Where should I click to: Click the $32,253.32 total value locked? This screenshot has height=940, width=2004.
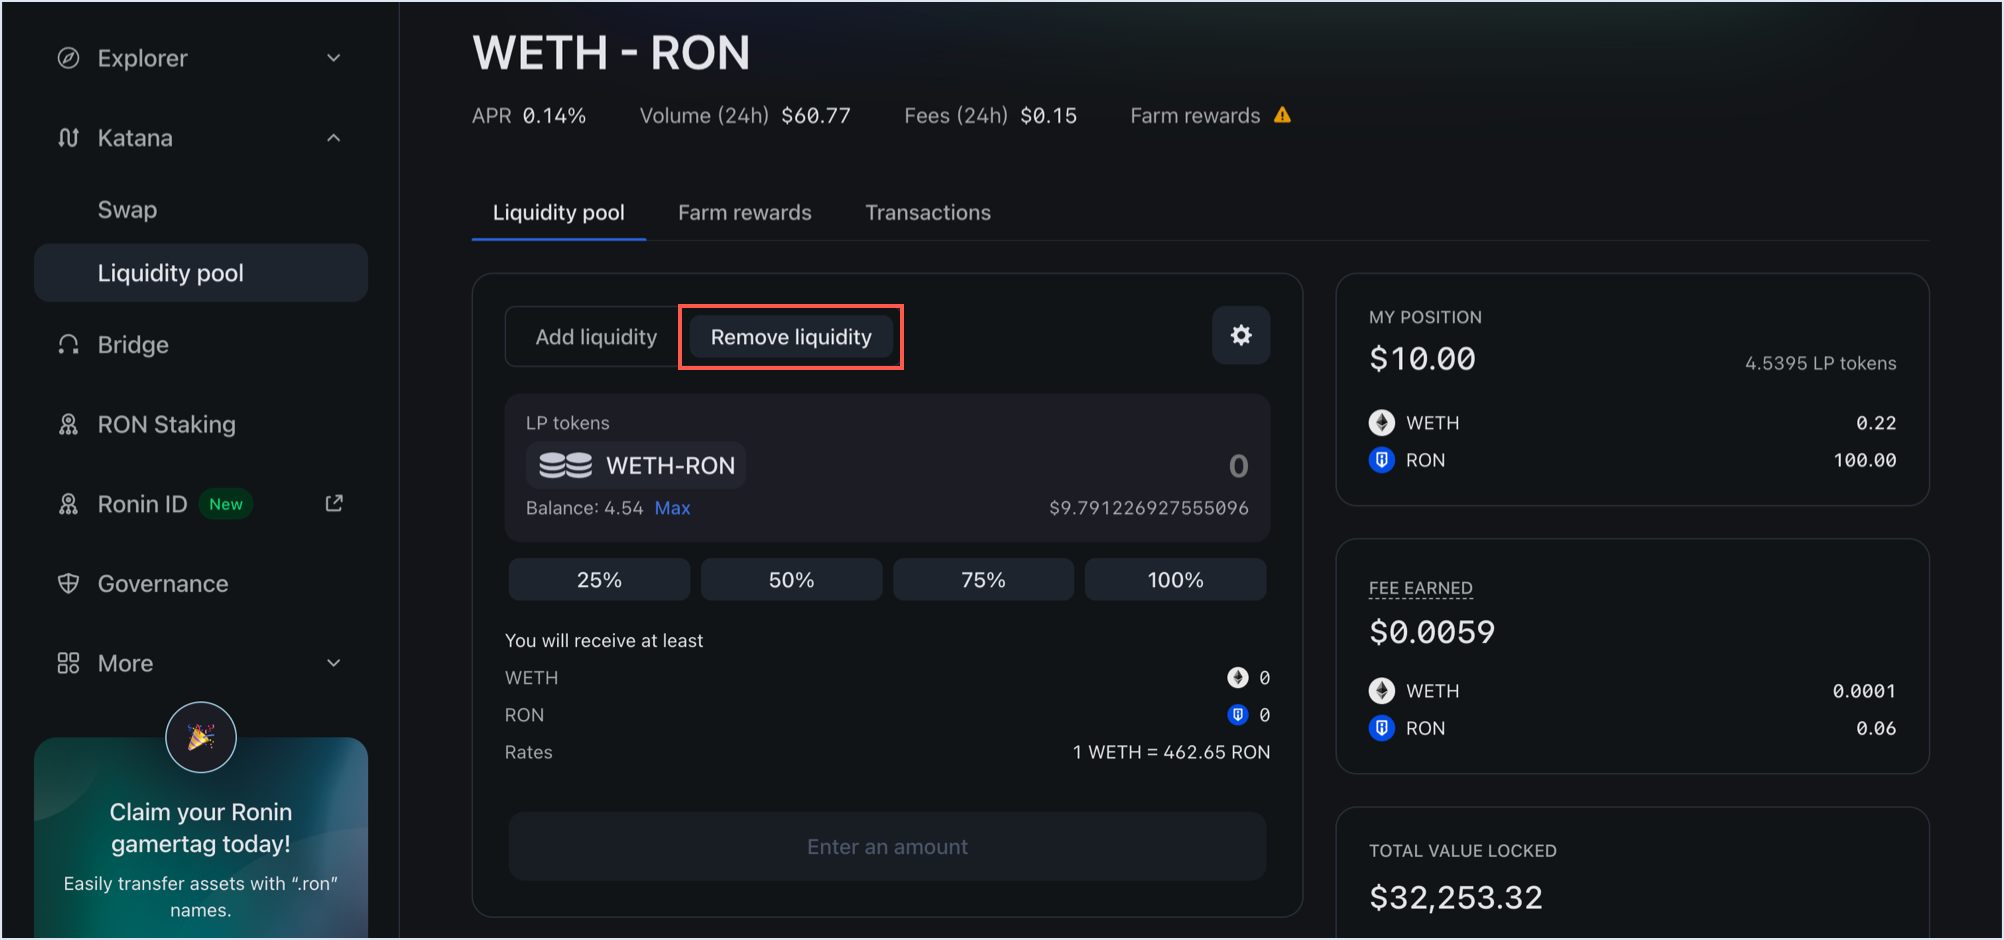[1455, 898]
